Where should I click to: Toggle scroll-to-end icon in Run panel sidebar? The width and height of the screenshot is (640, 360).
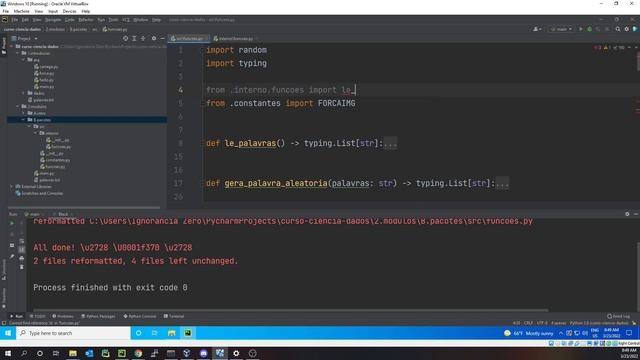(x=22, y=249)
